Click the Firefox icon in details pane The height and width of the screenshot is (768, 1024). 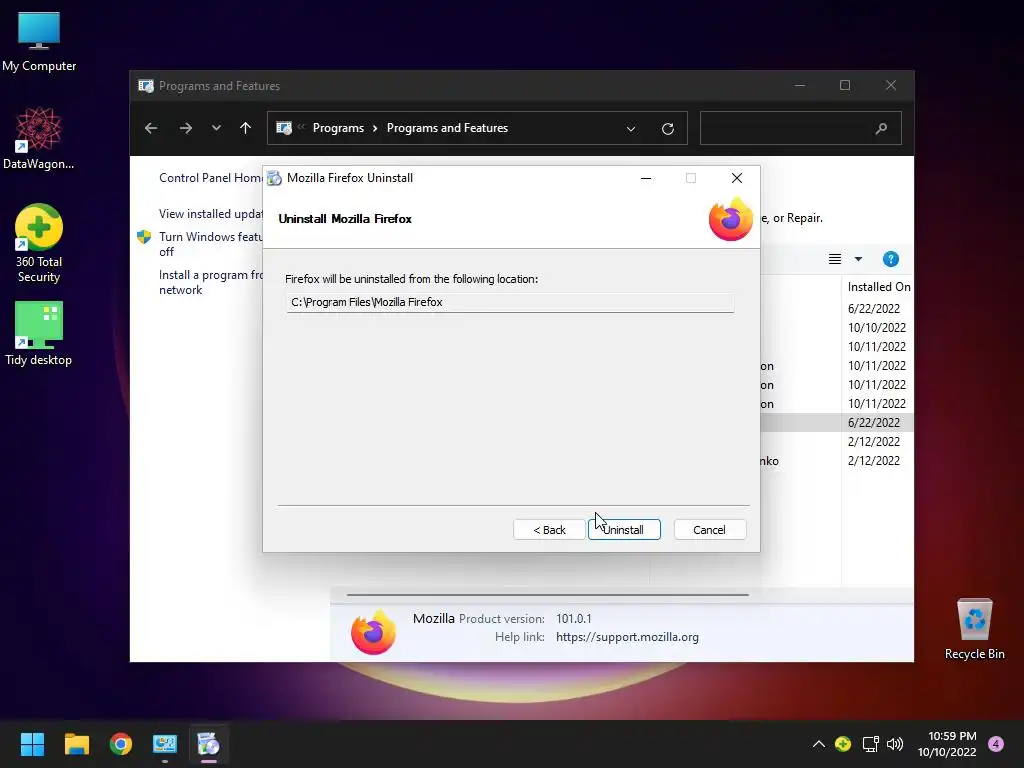click(373, 632)
